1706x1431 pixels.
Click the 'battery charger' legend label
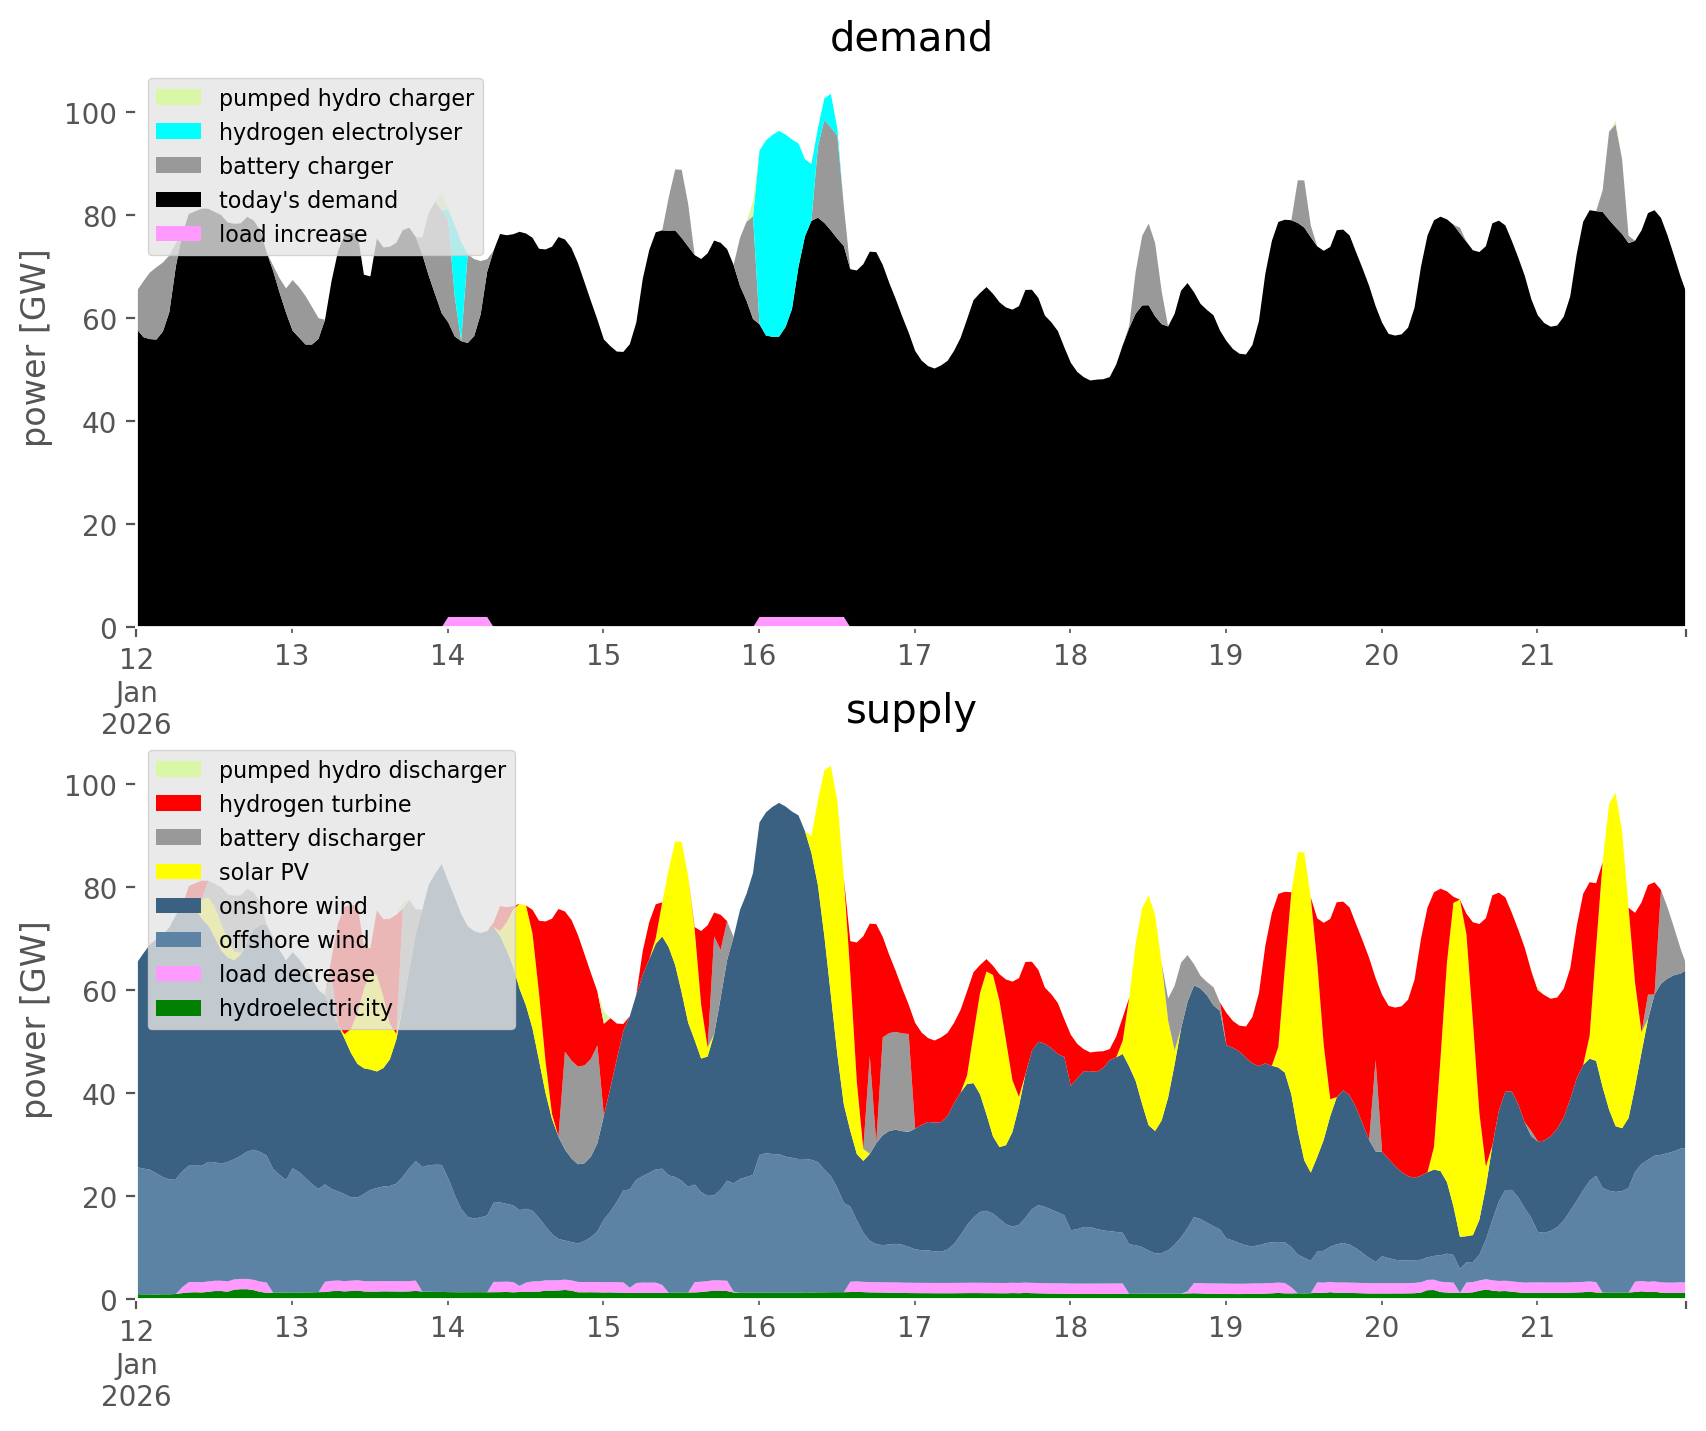point(305,166)
